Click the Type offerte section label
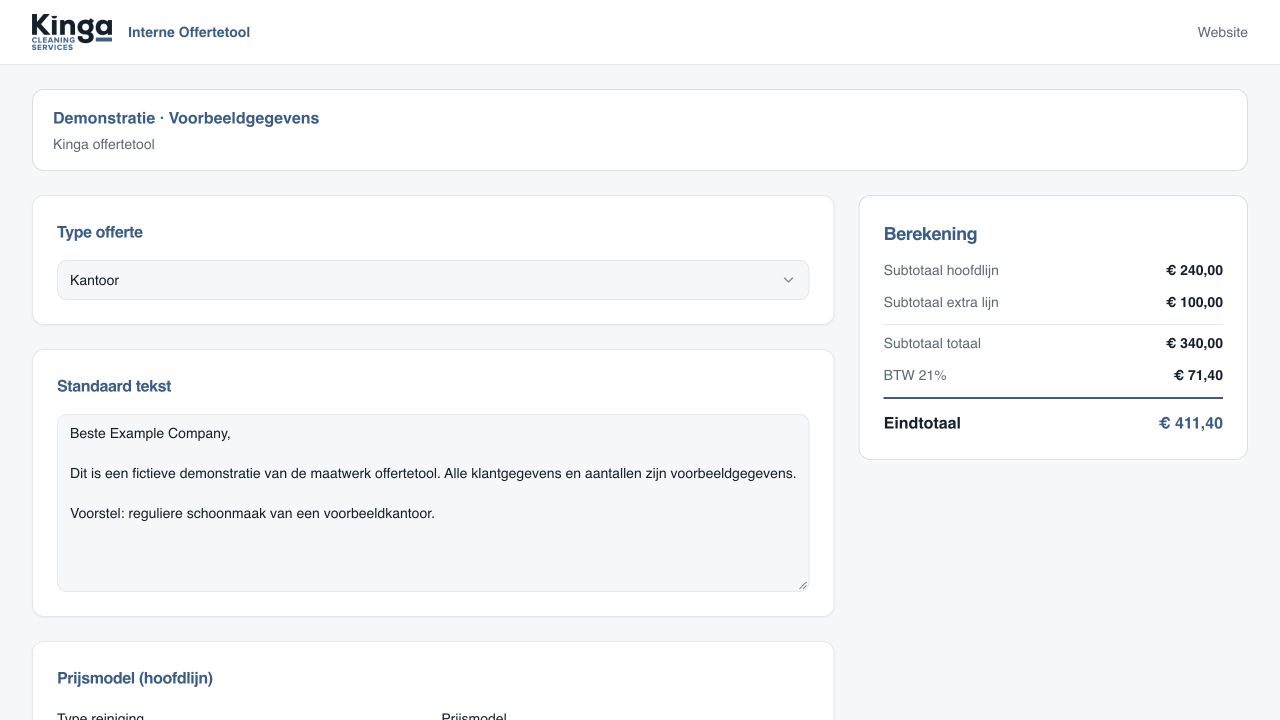The image size is (1280, 720). tap(100, 232)
